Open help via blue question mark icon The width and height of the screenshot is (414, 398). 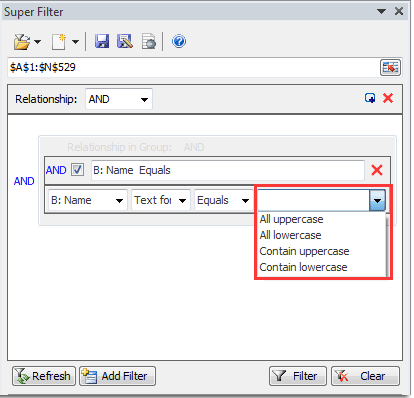(x=179, y=42)
